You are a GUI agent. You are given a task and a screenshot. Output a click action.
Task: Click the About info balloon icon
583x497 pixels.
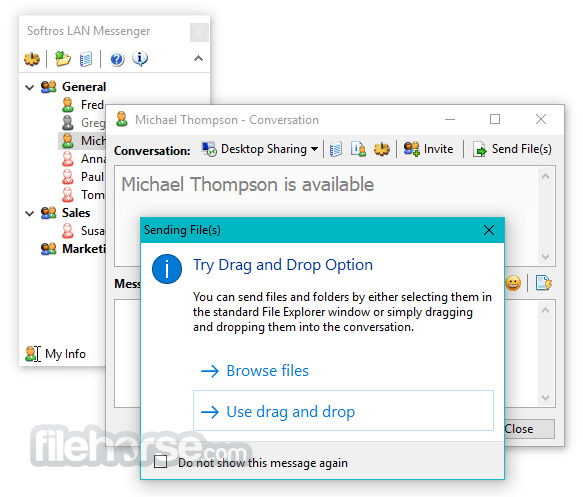pos(140,58)
